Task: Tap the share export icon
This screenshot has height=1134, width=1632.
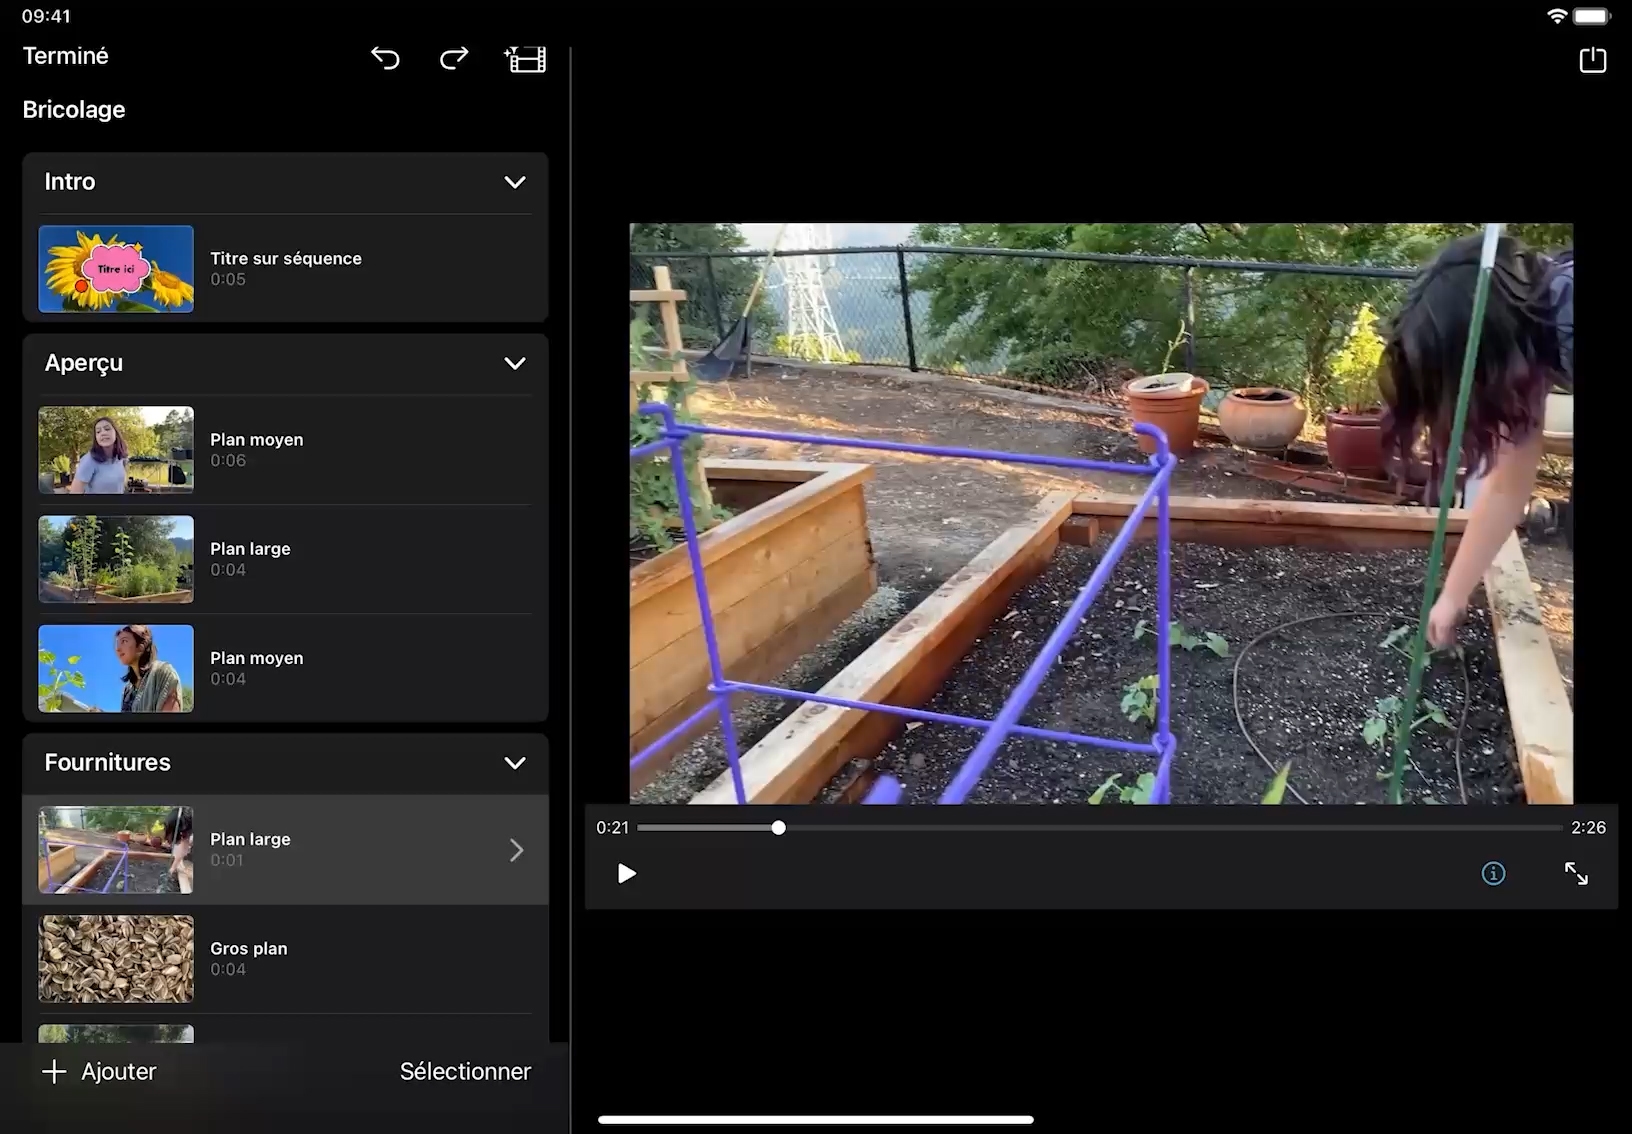Action: (x=1593, y=60)
